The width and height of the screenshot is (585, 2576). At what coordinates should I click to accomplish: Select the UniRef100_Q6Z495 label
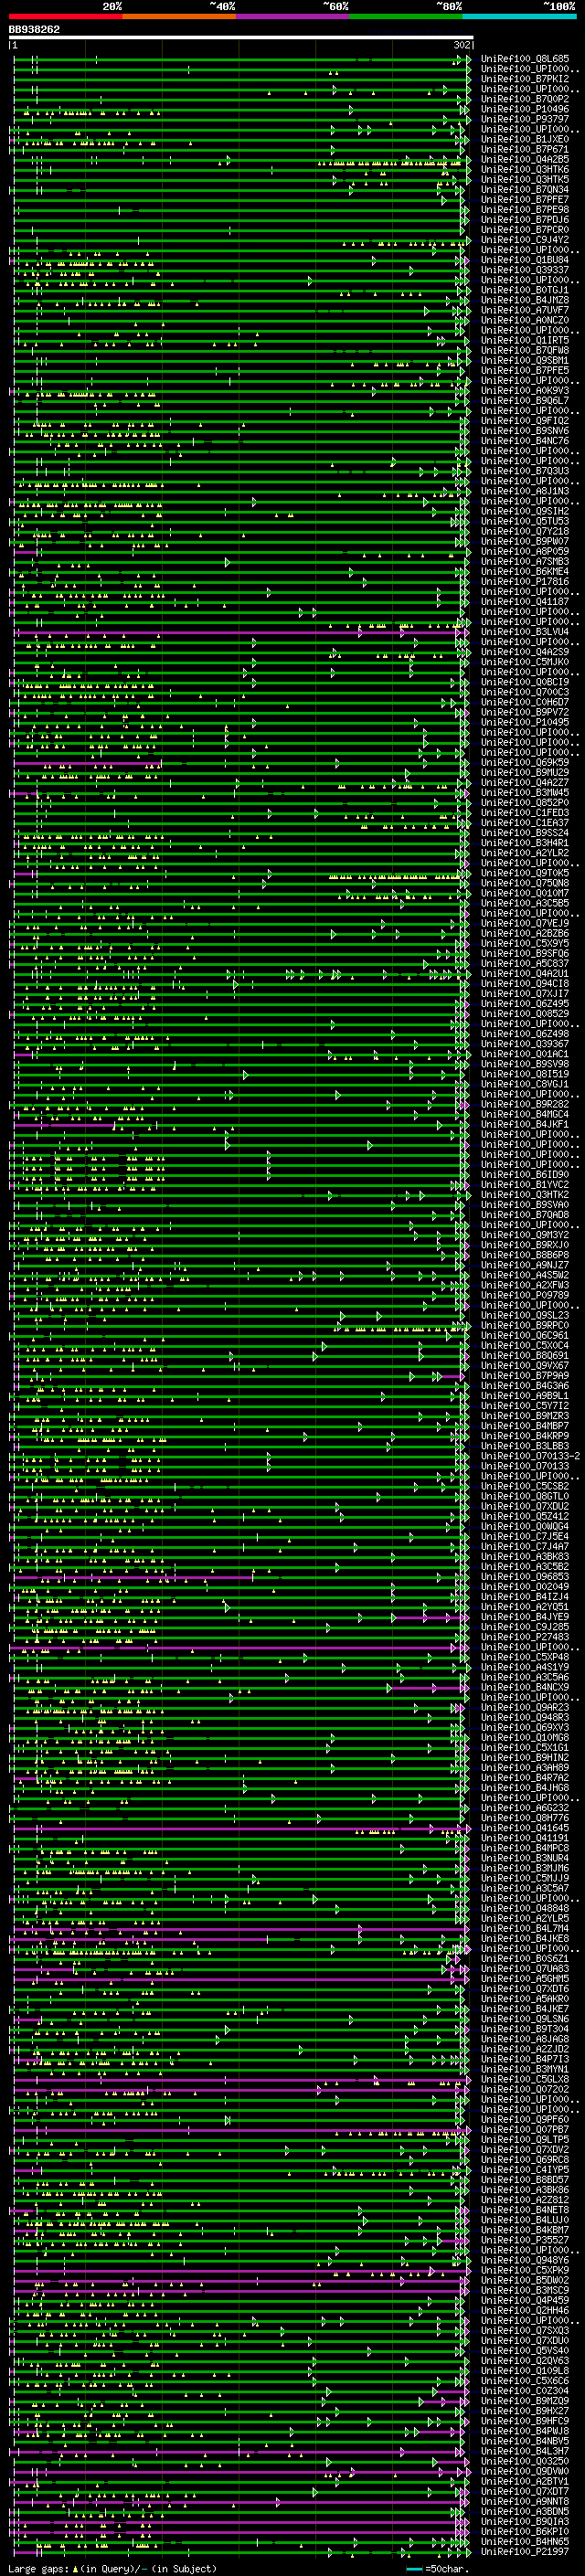click(525, 1004)
